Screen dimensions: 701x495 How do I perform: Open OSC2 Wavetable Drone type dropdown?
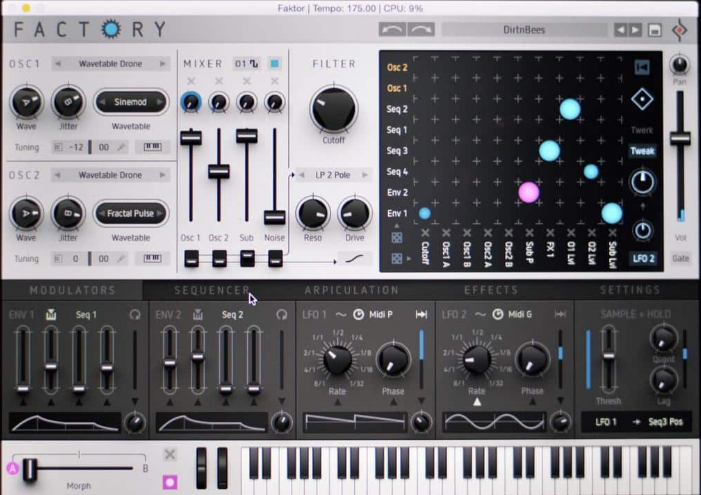[x=110, y=175]
